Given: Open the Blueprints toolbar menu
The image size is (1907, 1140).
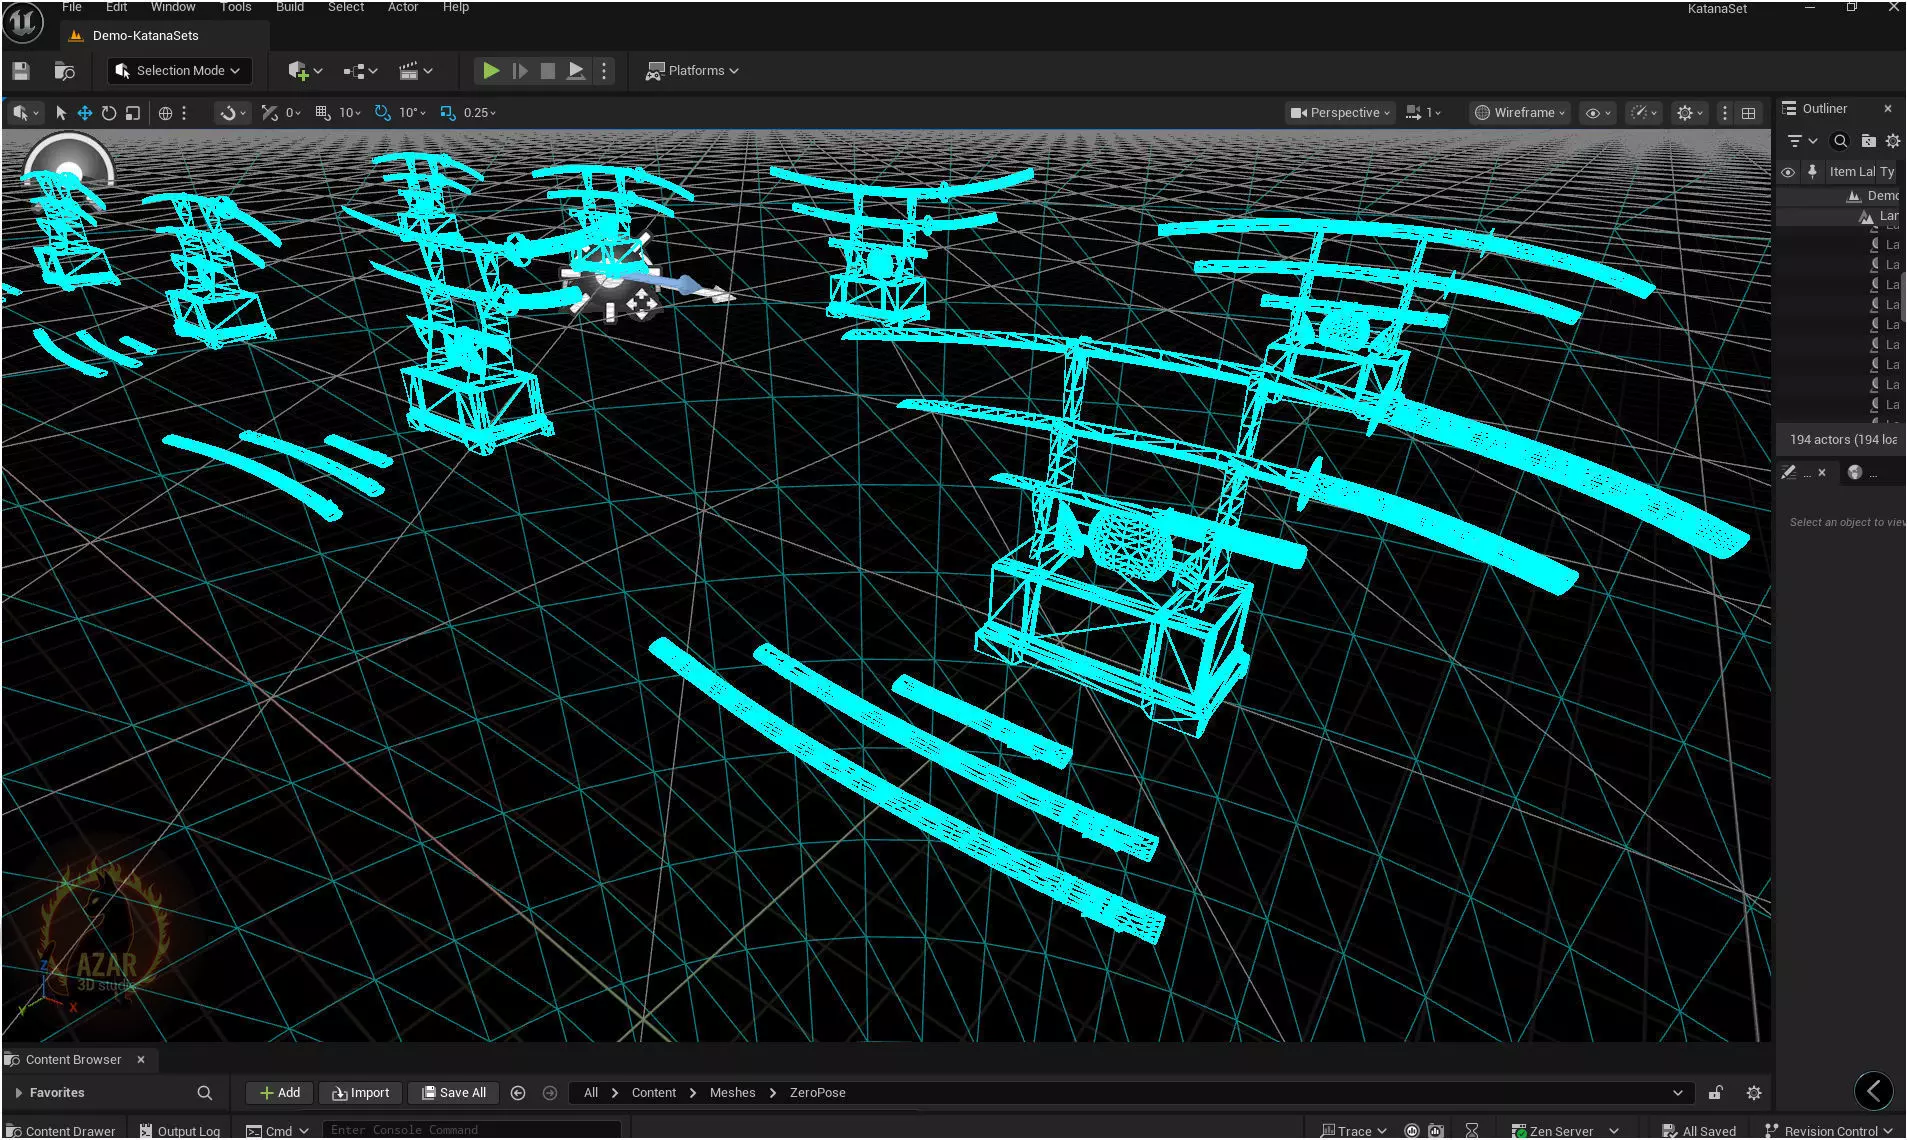Looking at the screenshot, I should (x=360, y=71).
